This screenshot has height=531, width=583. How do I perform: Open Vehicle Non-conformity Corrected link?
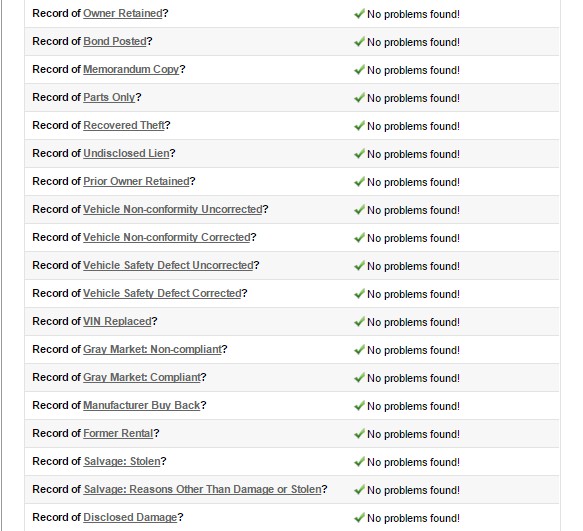click(x=167, y=237)
